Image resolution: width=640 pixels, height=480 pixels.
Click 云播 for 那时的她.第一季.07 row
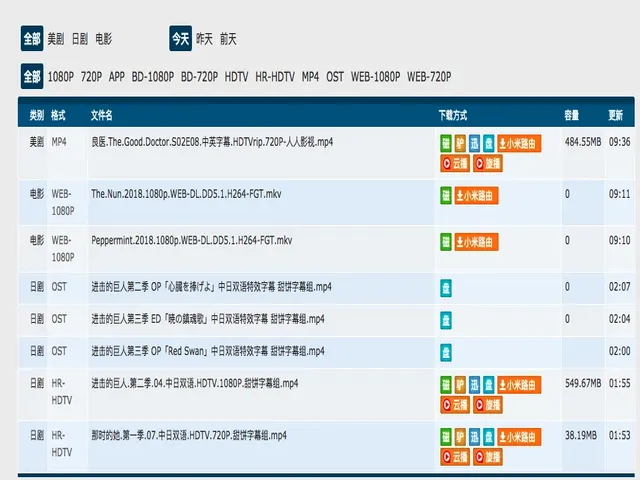(x=455, y=457)
